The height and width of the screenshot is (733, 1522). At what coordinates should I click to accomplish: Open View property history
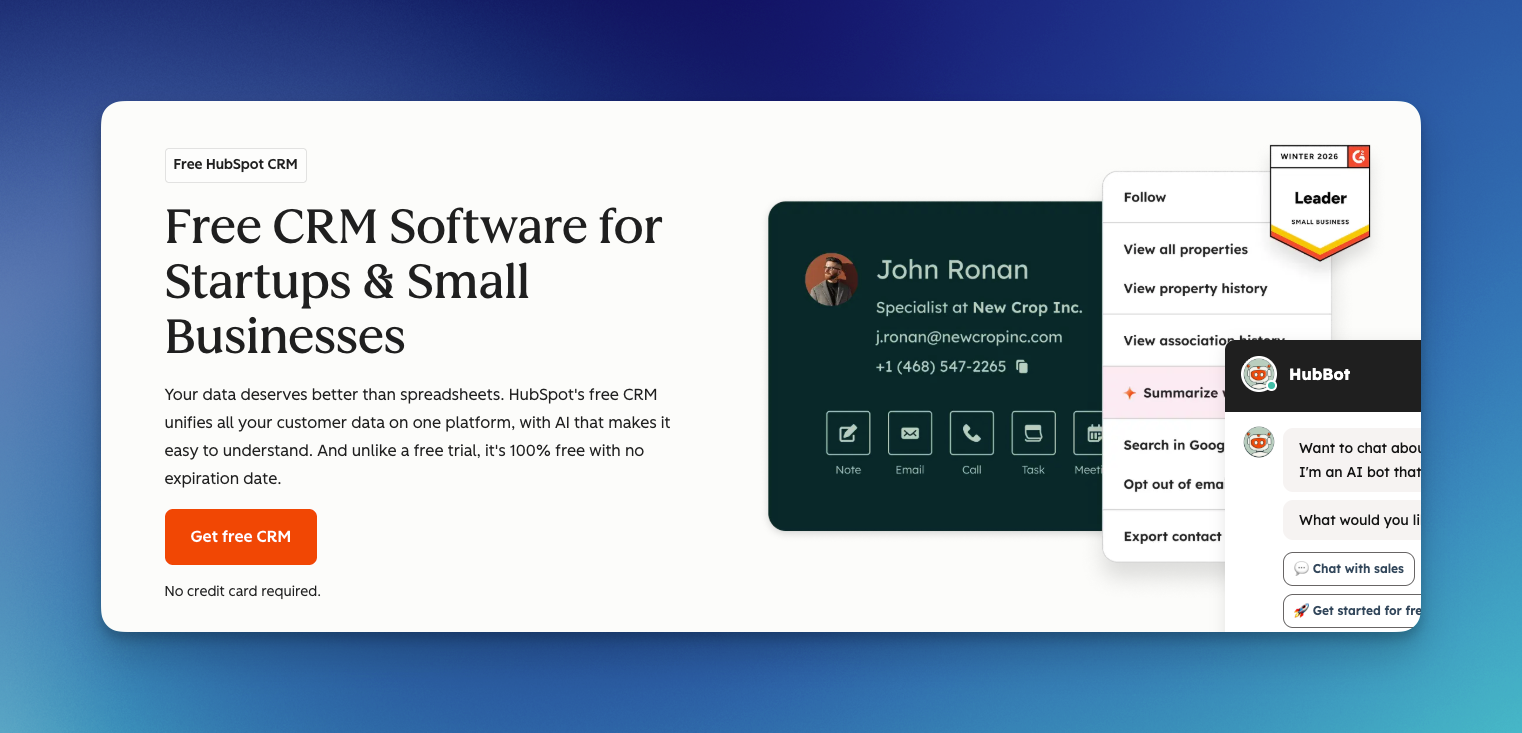[1194, 288]
